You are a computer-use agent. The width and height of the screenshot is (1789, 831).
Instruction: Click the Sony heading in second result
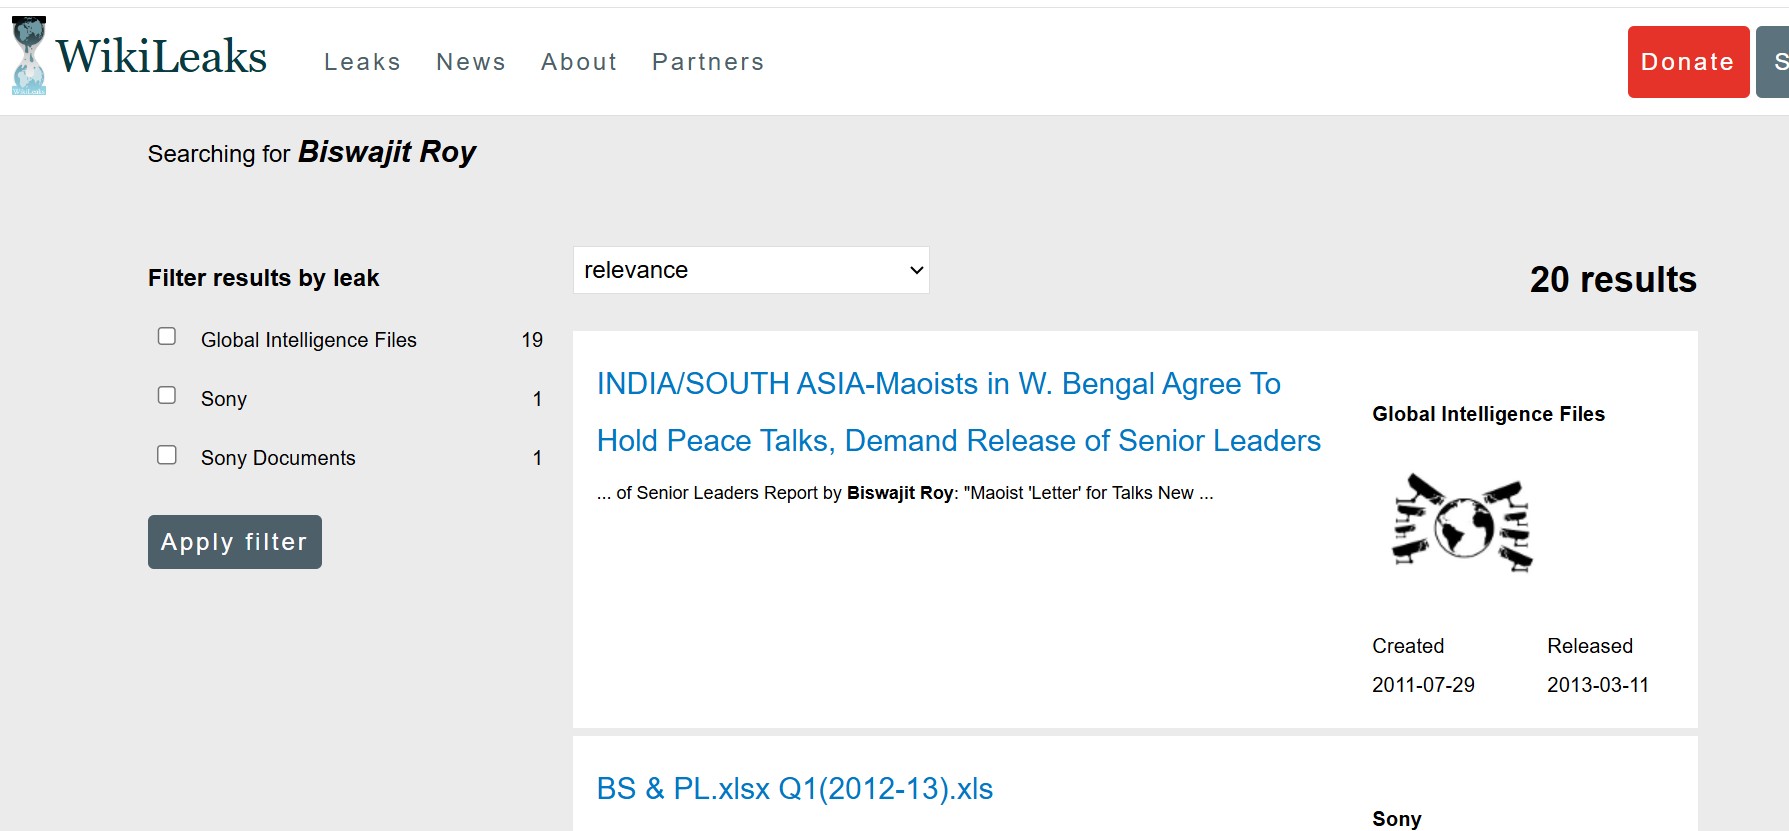[1396, 819]
